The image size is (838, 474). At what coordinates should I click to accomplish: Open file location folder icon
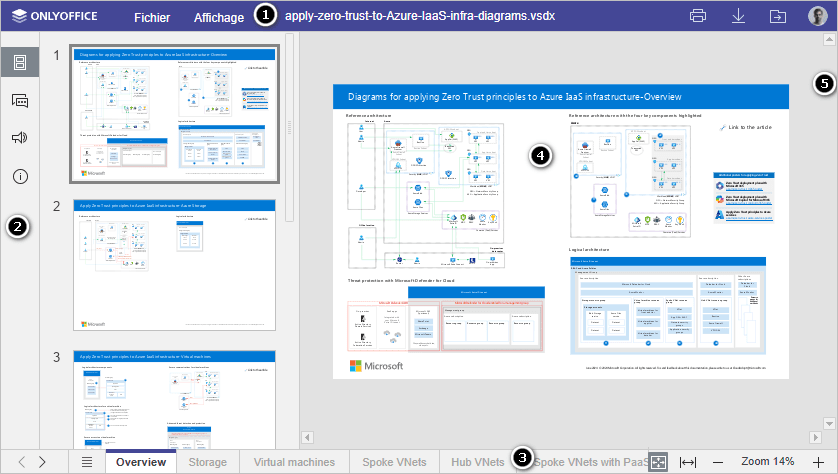(778, 17)
